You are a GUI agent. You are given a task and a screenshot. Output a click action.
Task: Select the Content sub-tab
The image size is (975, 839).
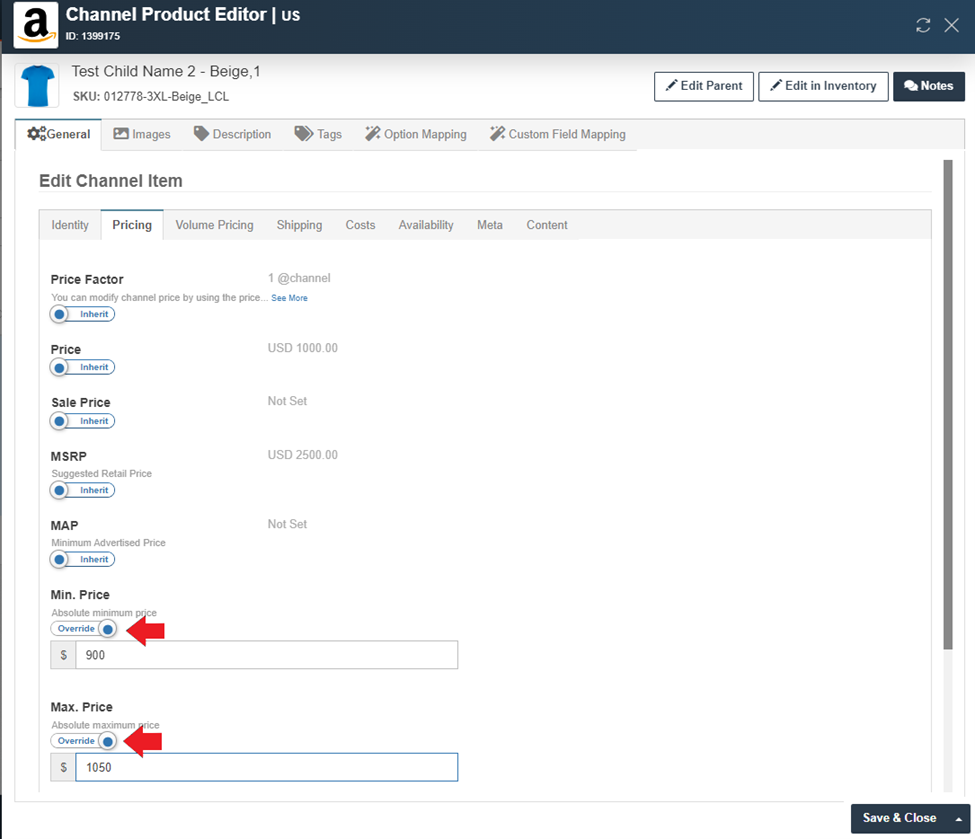coord(547,225)
